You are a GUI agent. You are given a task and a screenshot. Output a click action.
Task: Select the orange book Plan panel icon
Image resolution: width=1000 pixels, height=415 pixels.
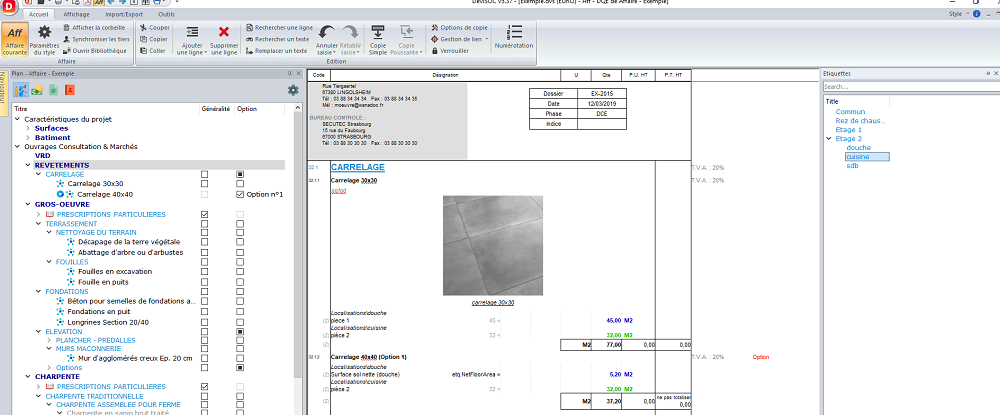click(x=70, y=90)
